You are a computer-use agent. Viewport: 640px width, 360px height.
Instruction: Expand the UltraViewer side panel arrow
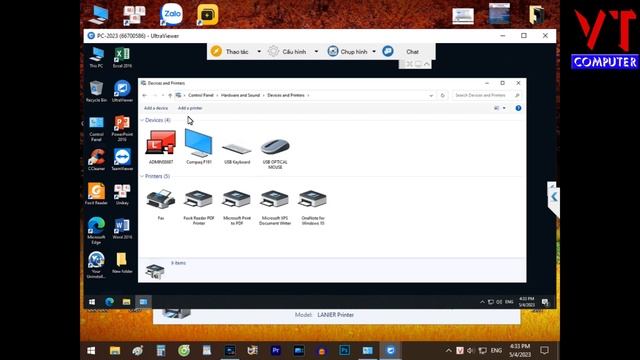pos(554,197)
